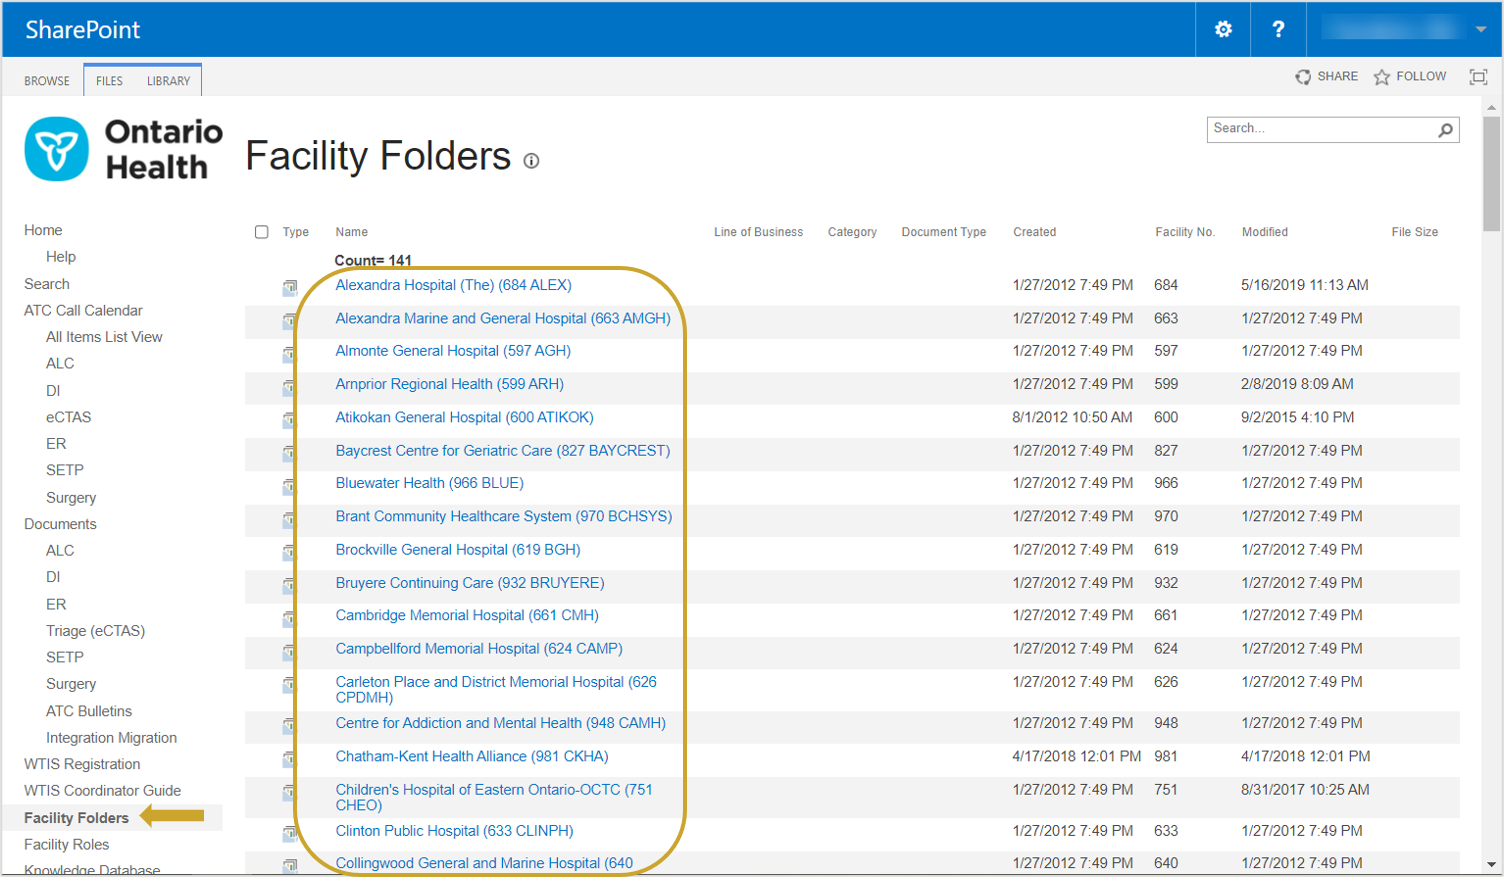Open the settings gear menu
The height and width of the screenshot is (877, 1504).
tap(1223, 29)
